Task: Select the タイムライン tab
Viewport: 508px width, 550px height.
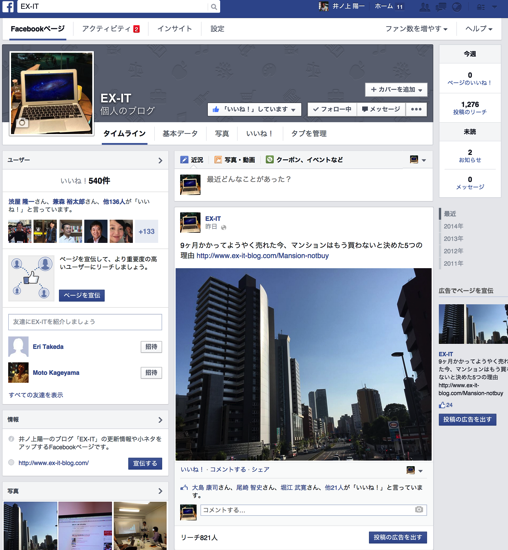Action: coord(125,134)
